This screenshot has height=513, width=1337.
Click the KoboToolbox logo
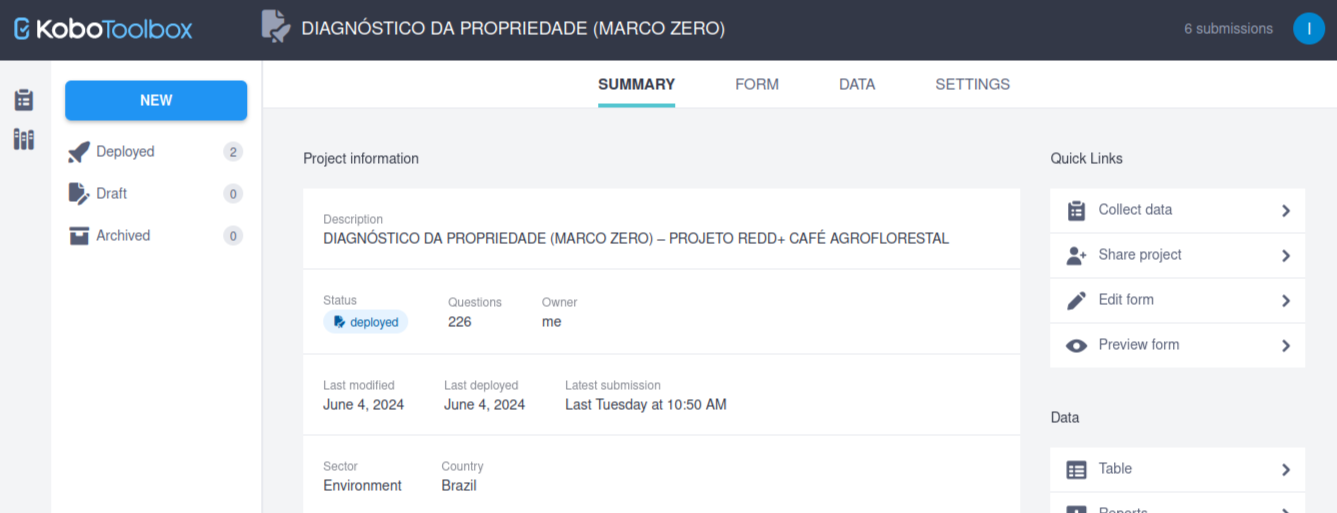pos(103,29)
